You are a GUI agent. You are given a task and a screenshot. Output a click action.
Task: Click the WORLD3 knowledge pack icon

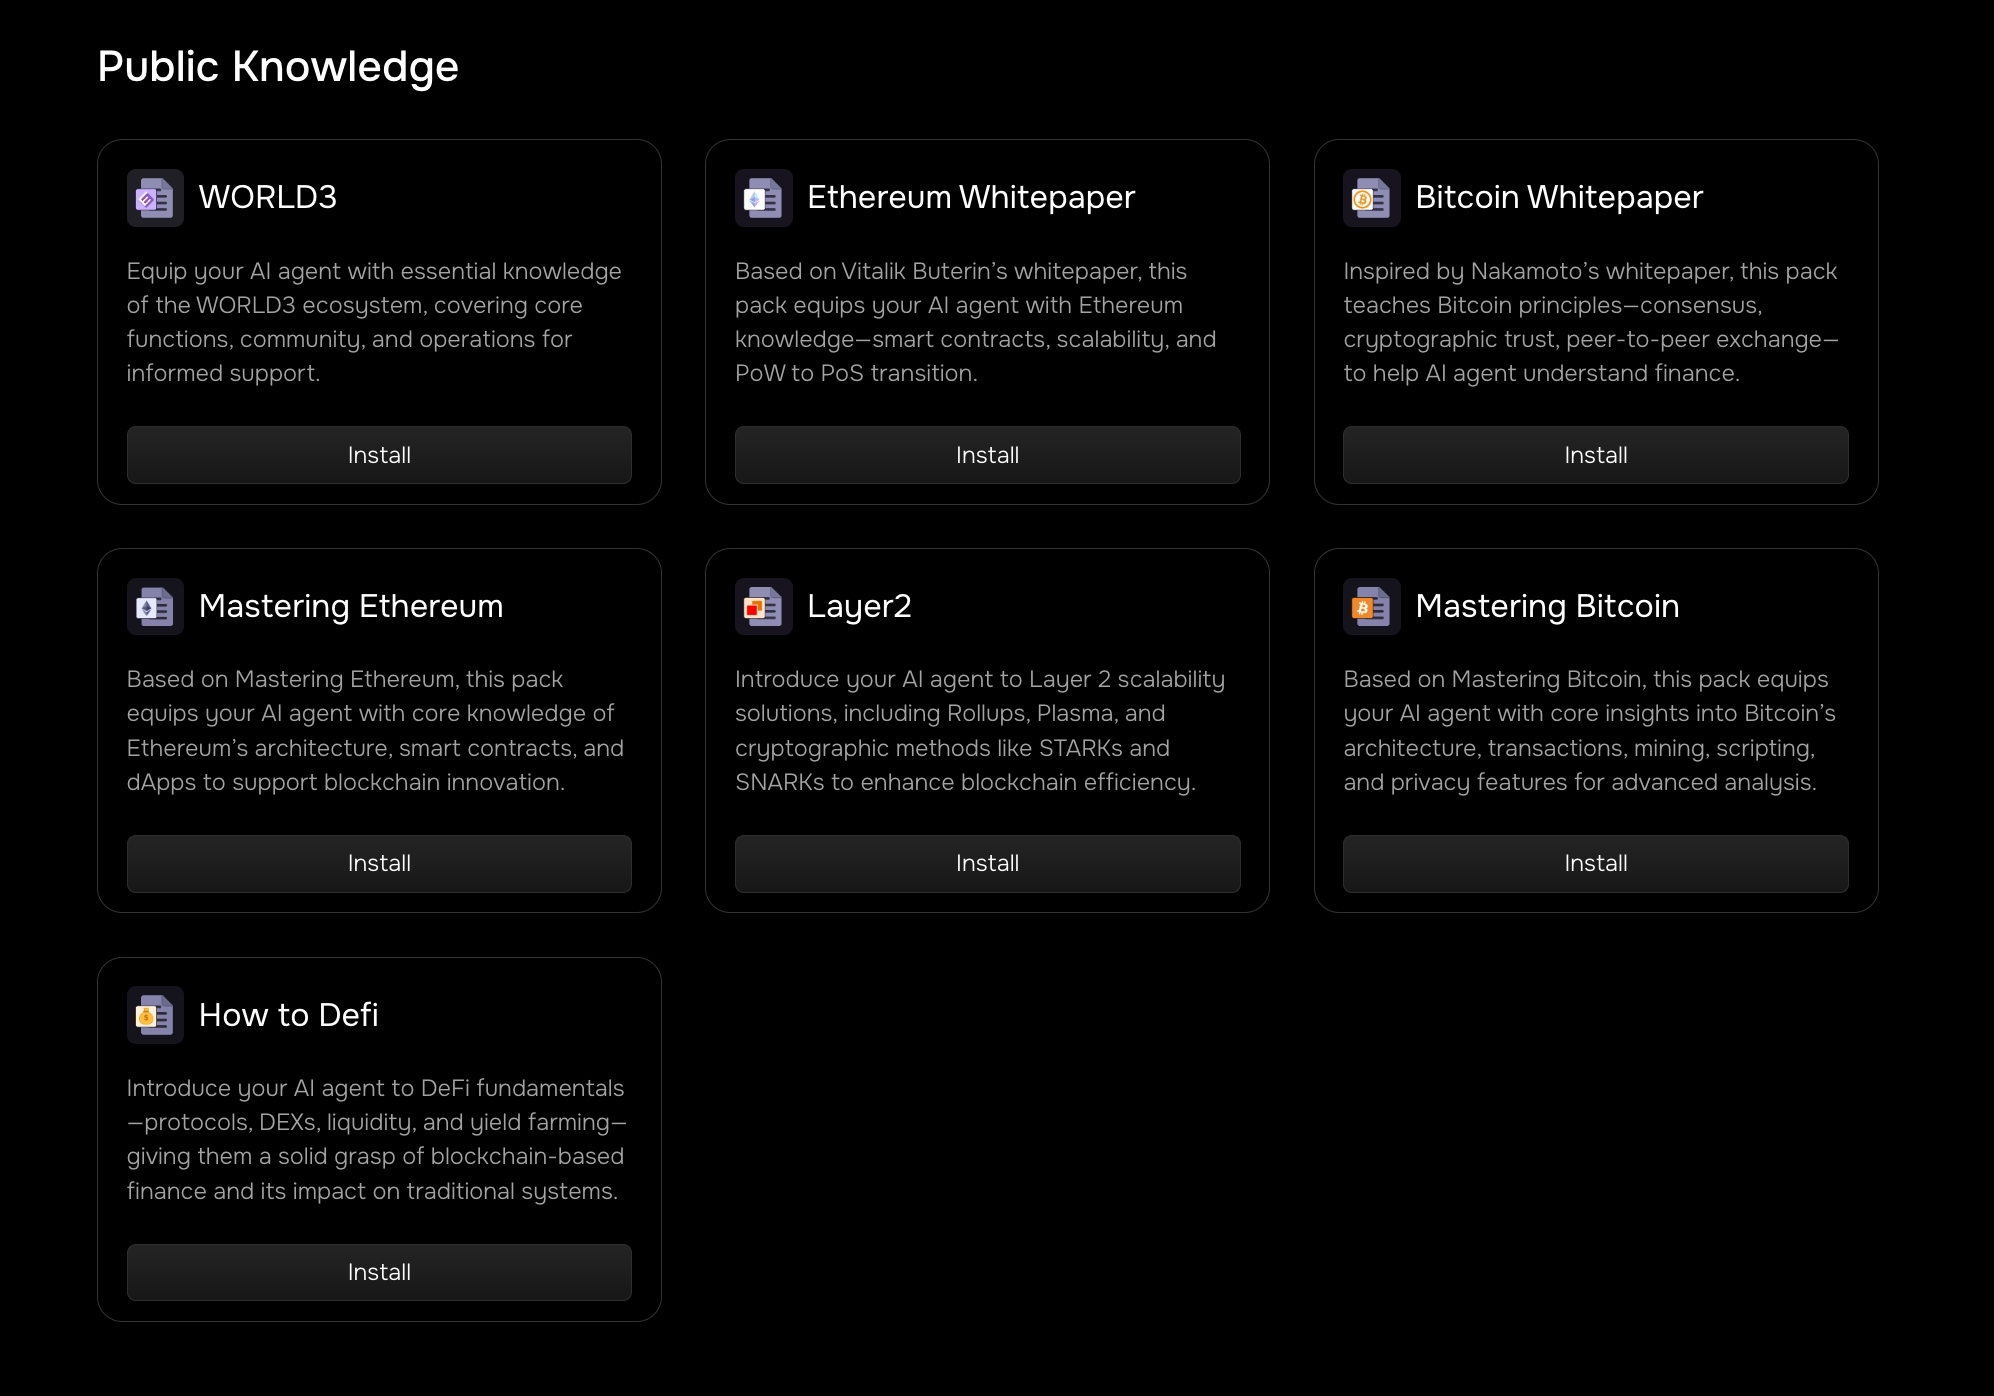pos(155,198)
